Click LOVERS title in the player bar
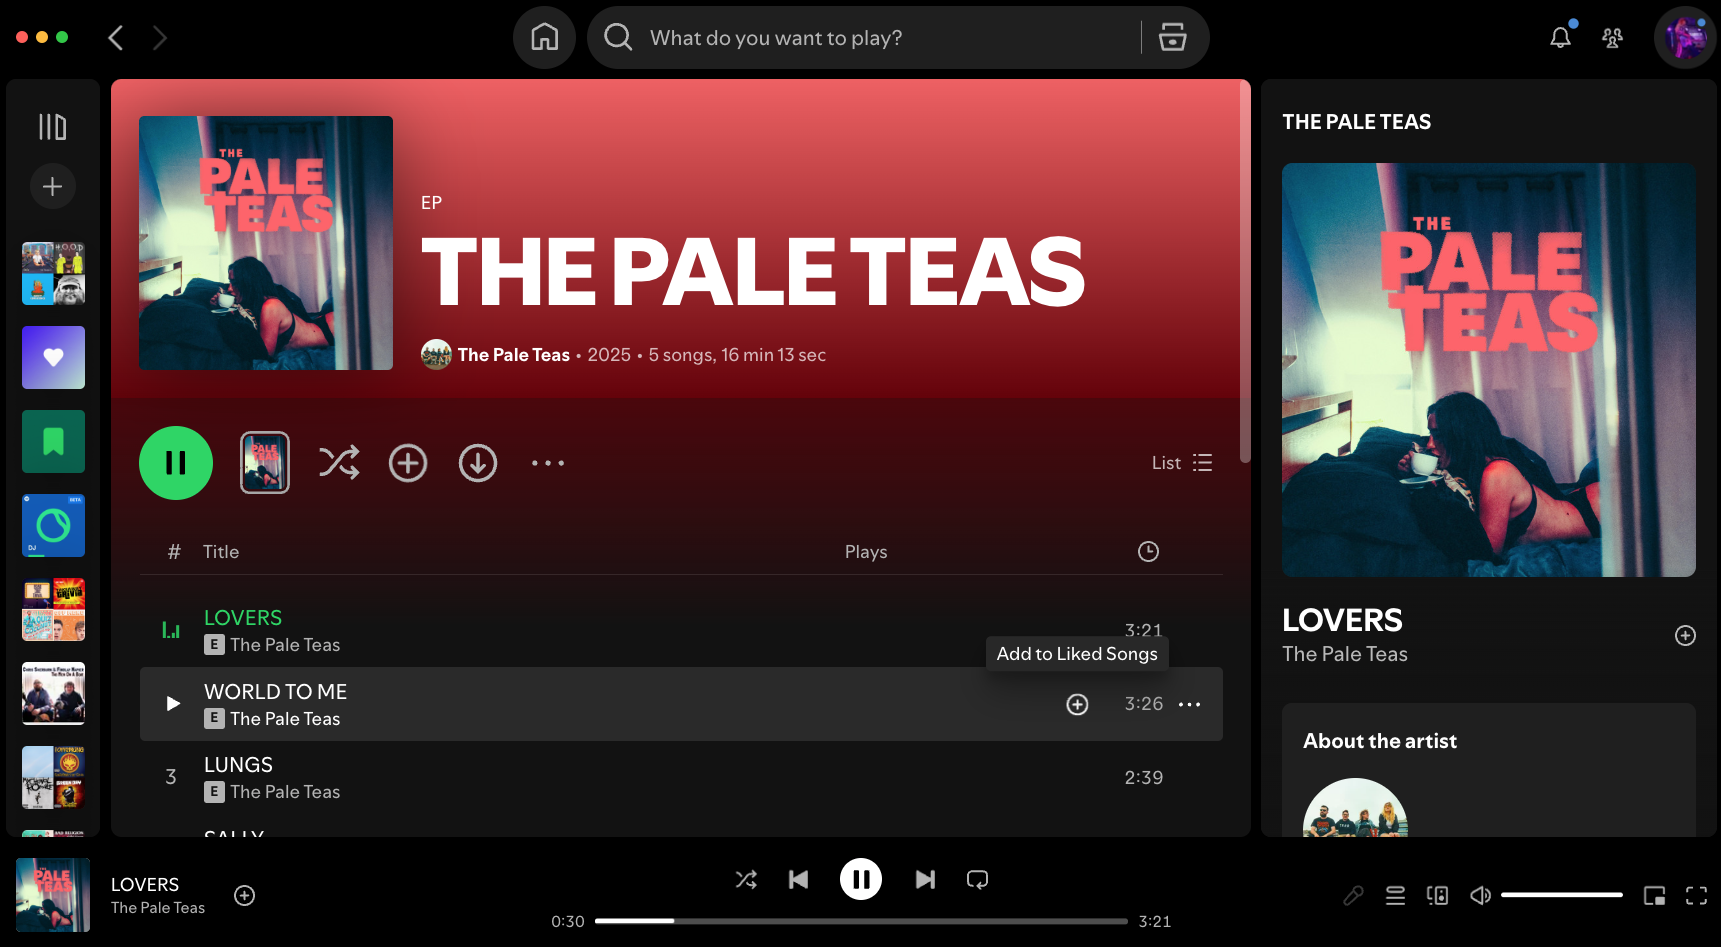 pyautogui.click(x=145, y=885)
